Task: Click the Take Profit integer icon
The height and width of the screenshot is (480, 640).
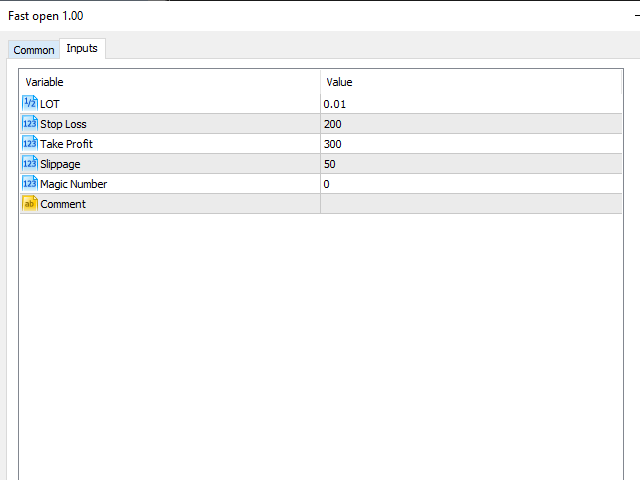Action: click(29, 143)
